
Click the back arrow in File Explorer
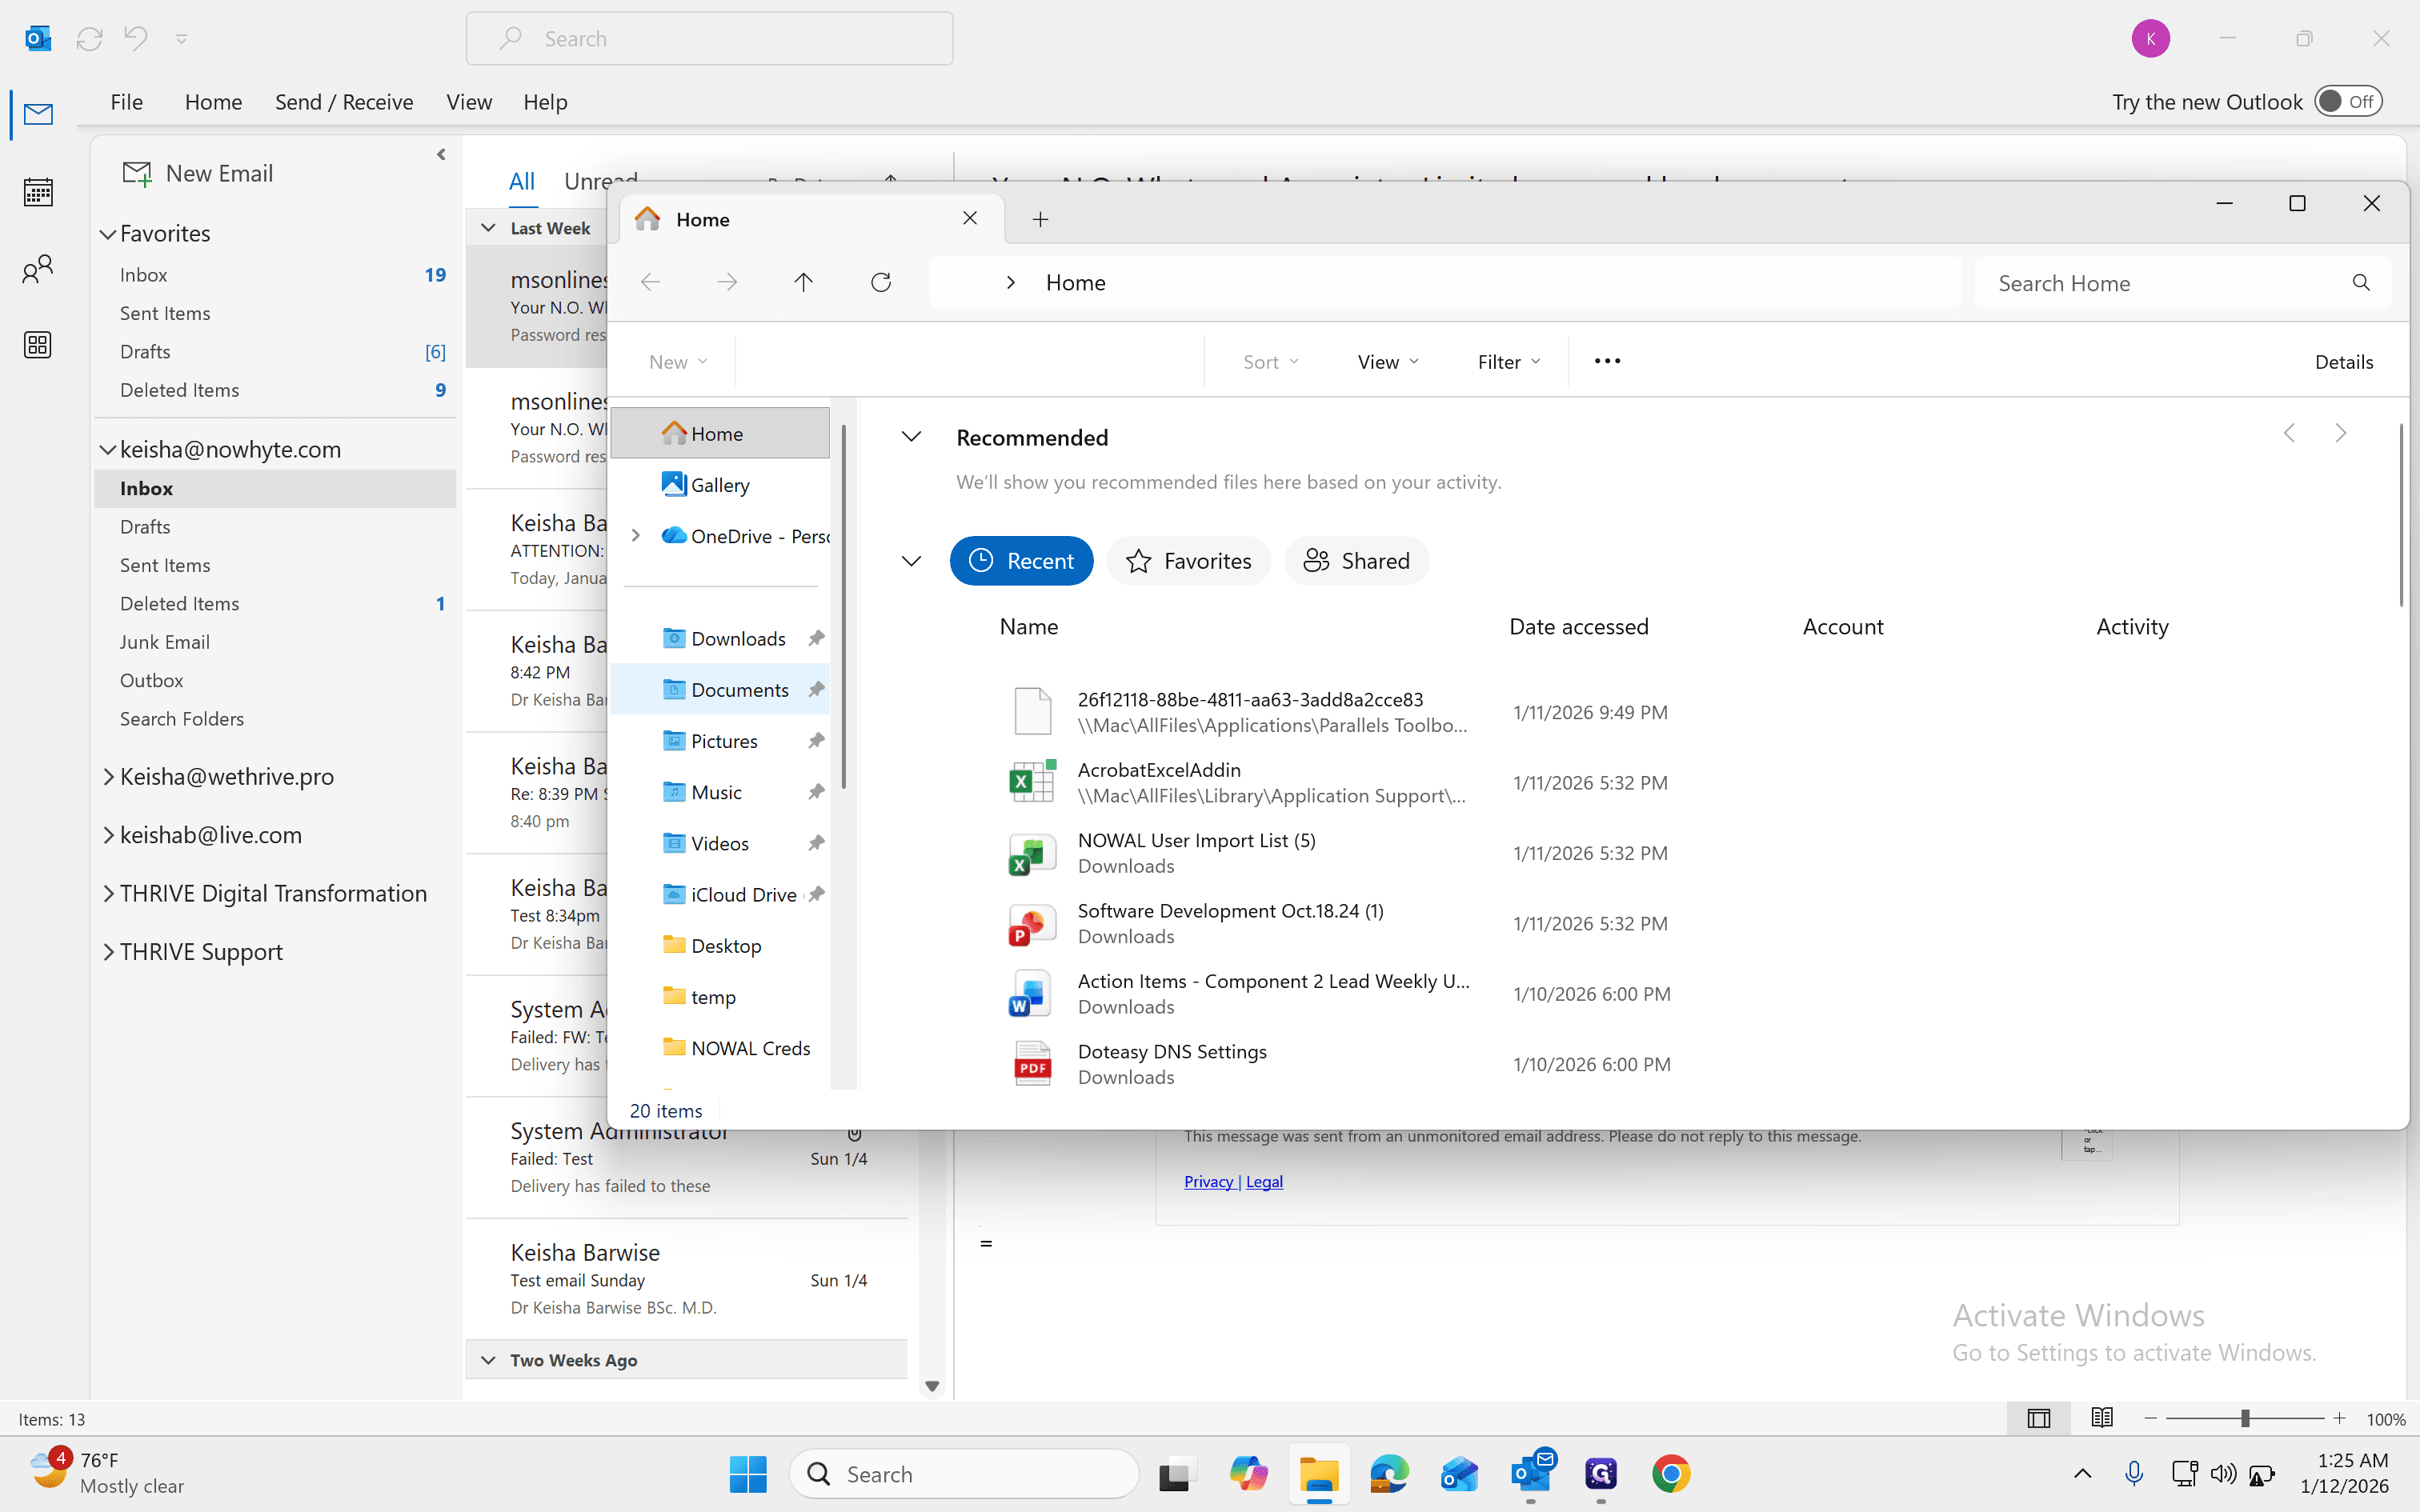pyautogui.click(x=651, y=283)
